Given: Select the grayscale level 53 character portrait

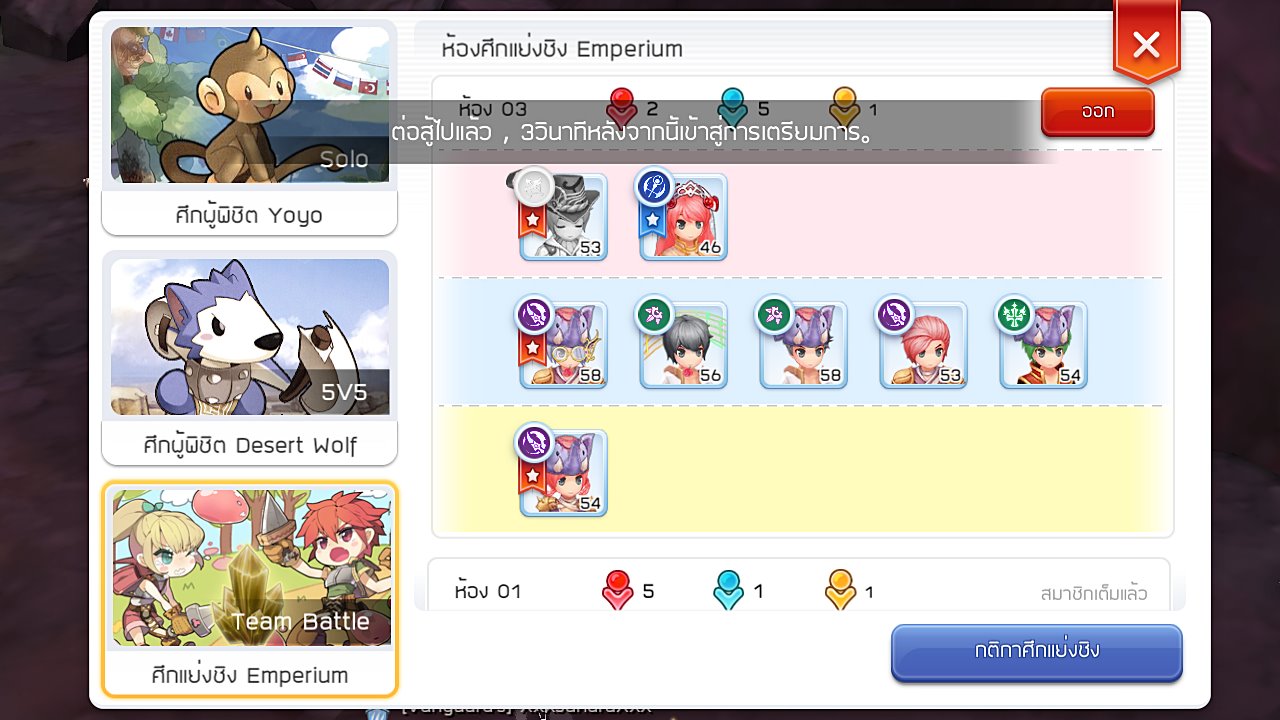Looking at the screenshot, I should [x=563, y=217].
